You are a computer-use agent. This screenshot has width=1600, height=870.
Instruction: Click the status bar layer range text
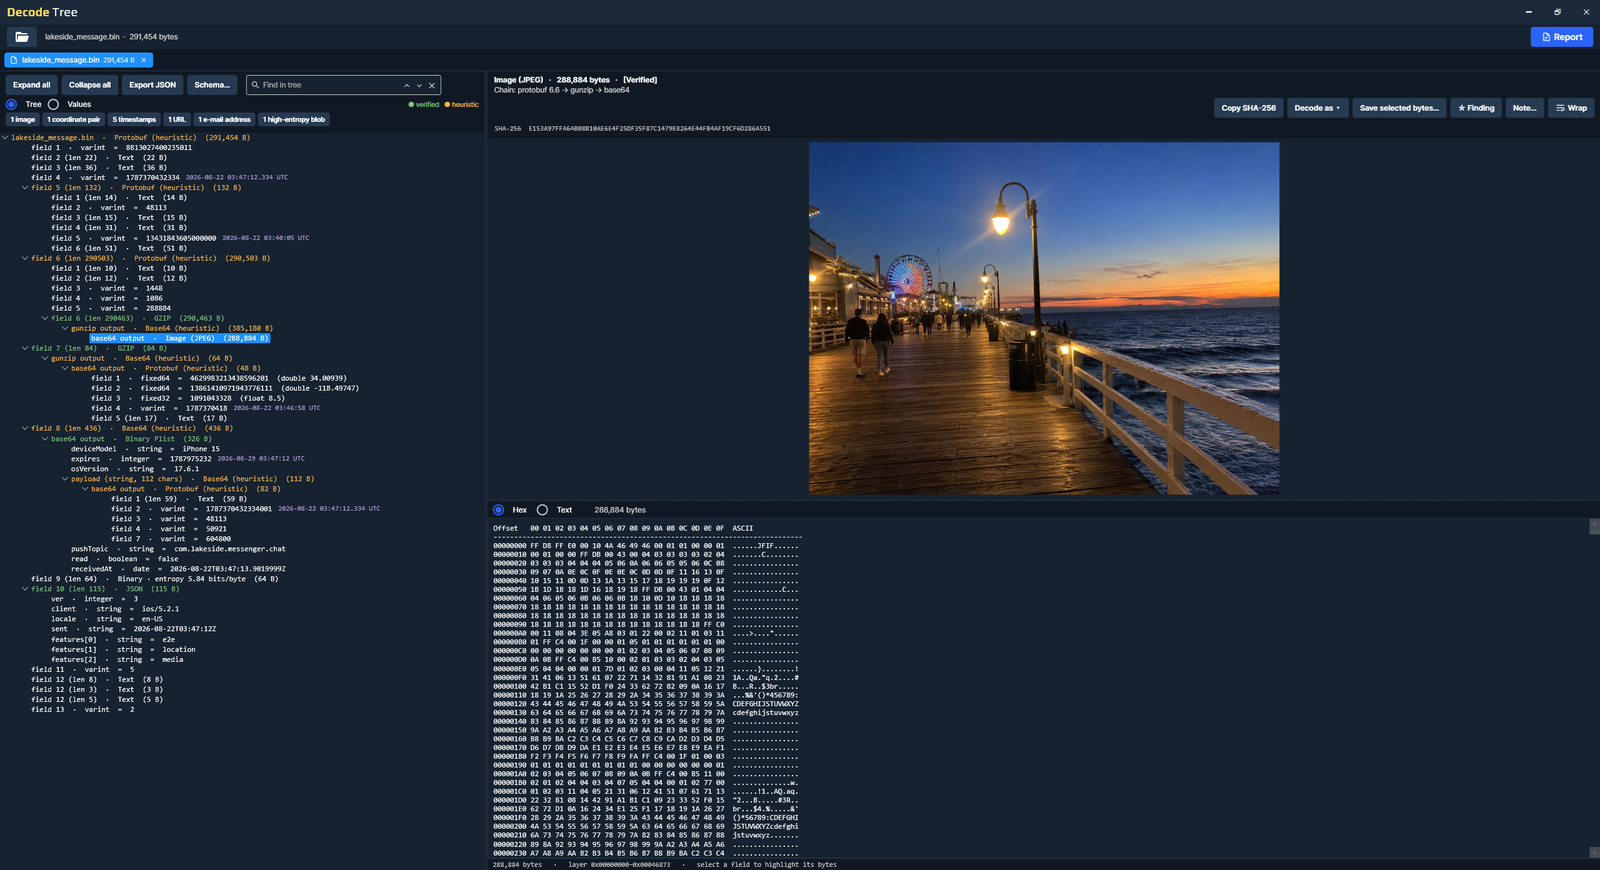[619, 864]
